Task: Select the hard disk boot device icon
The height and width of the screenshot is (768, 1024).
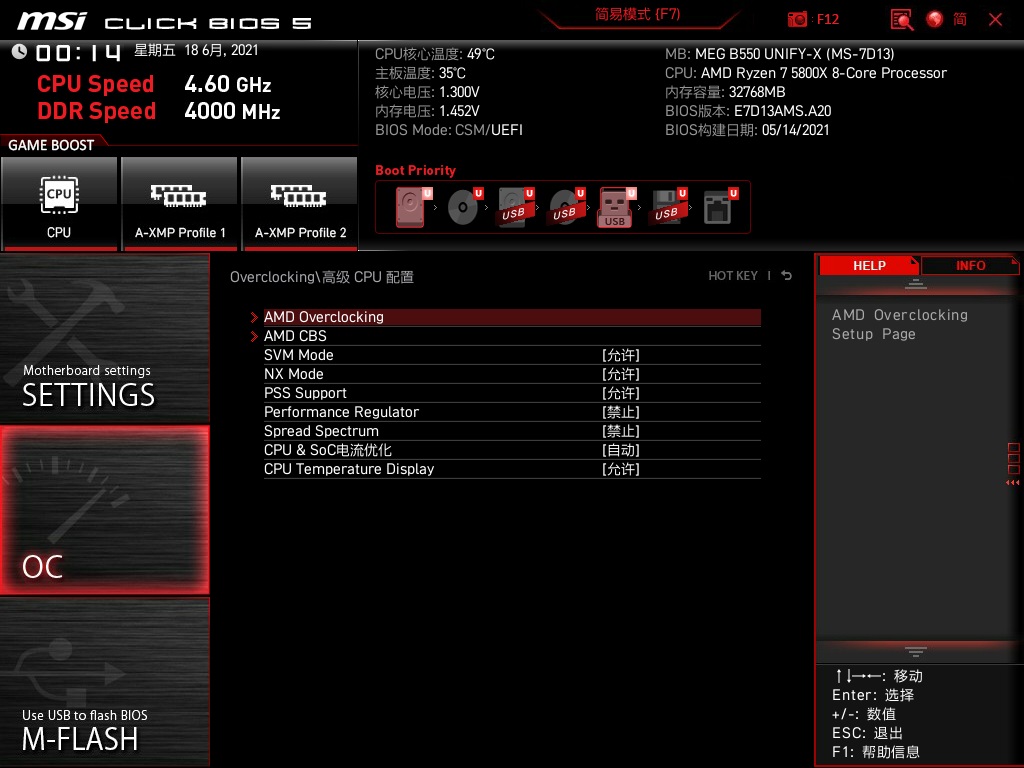Action: point(410,207)
